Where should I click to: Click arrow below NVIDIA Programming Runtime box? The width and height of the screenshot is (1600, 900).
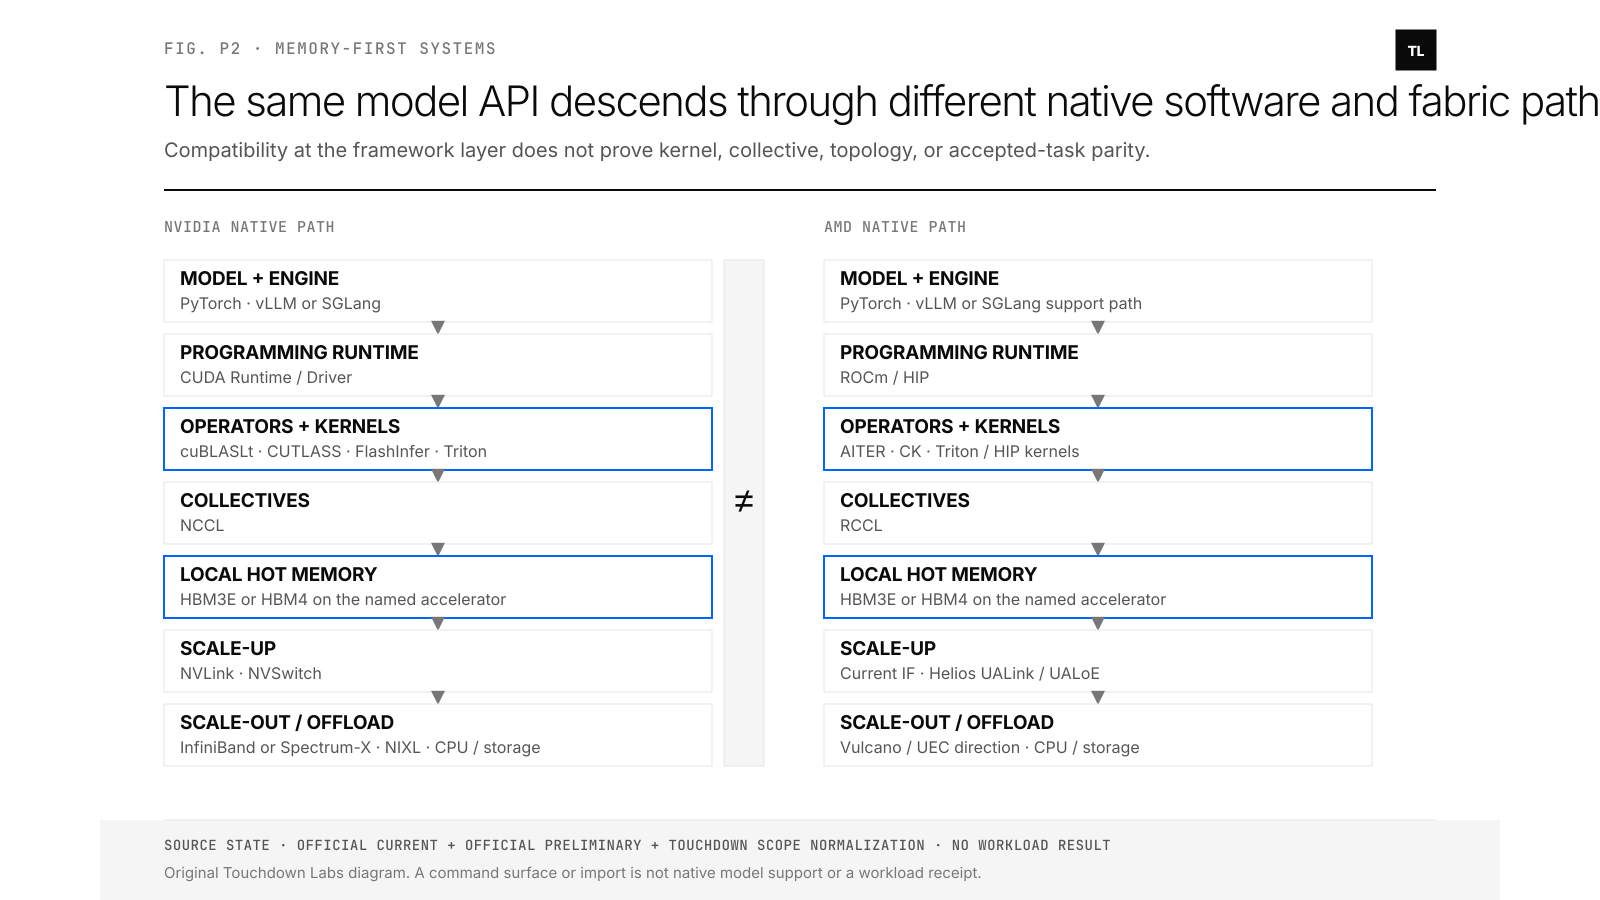[438, 401]
